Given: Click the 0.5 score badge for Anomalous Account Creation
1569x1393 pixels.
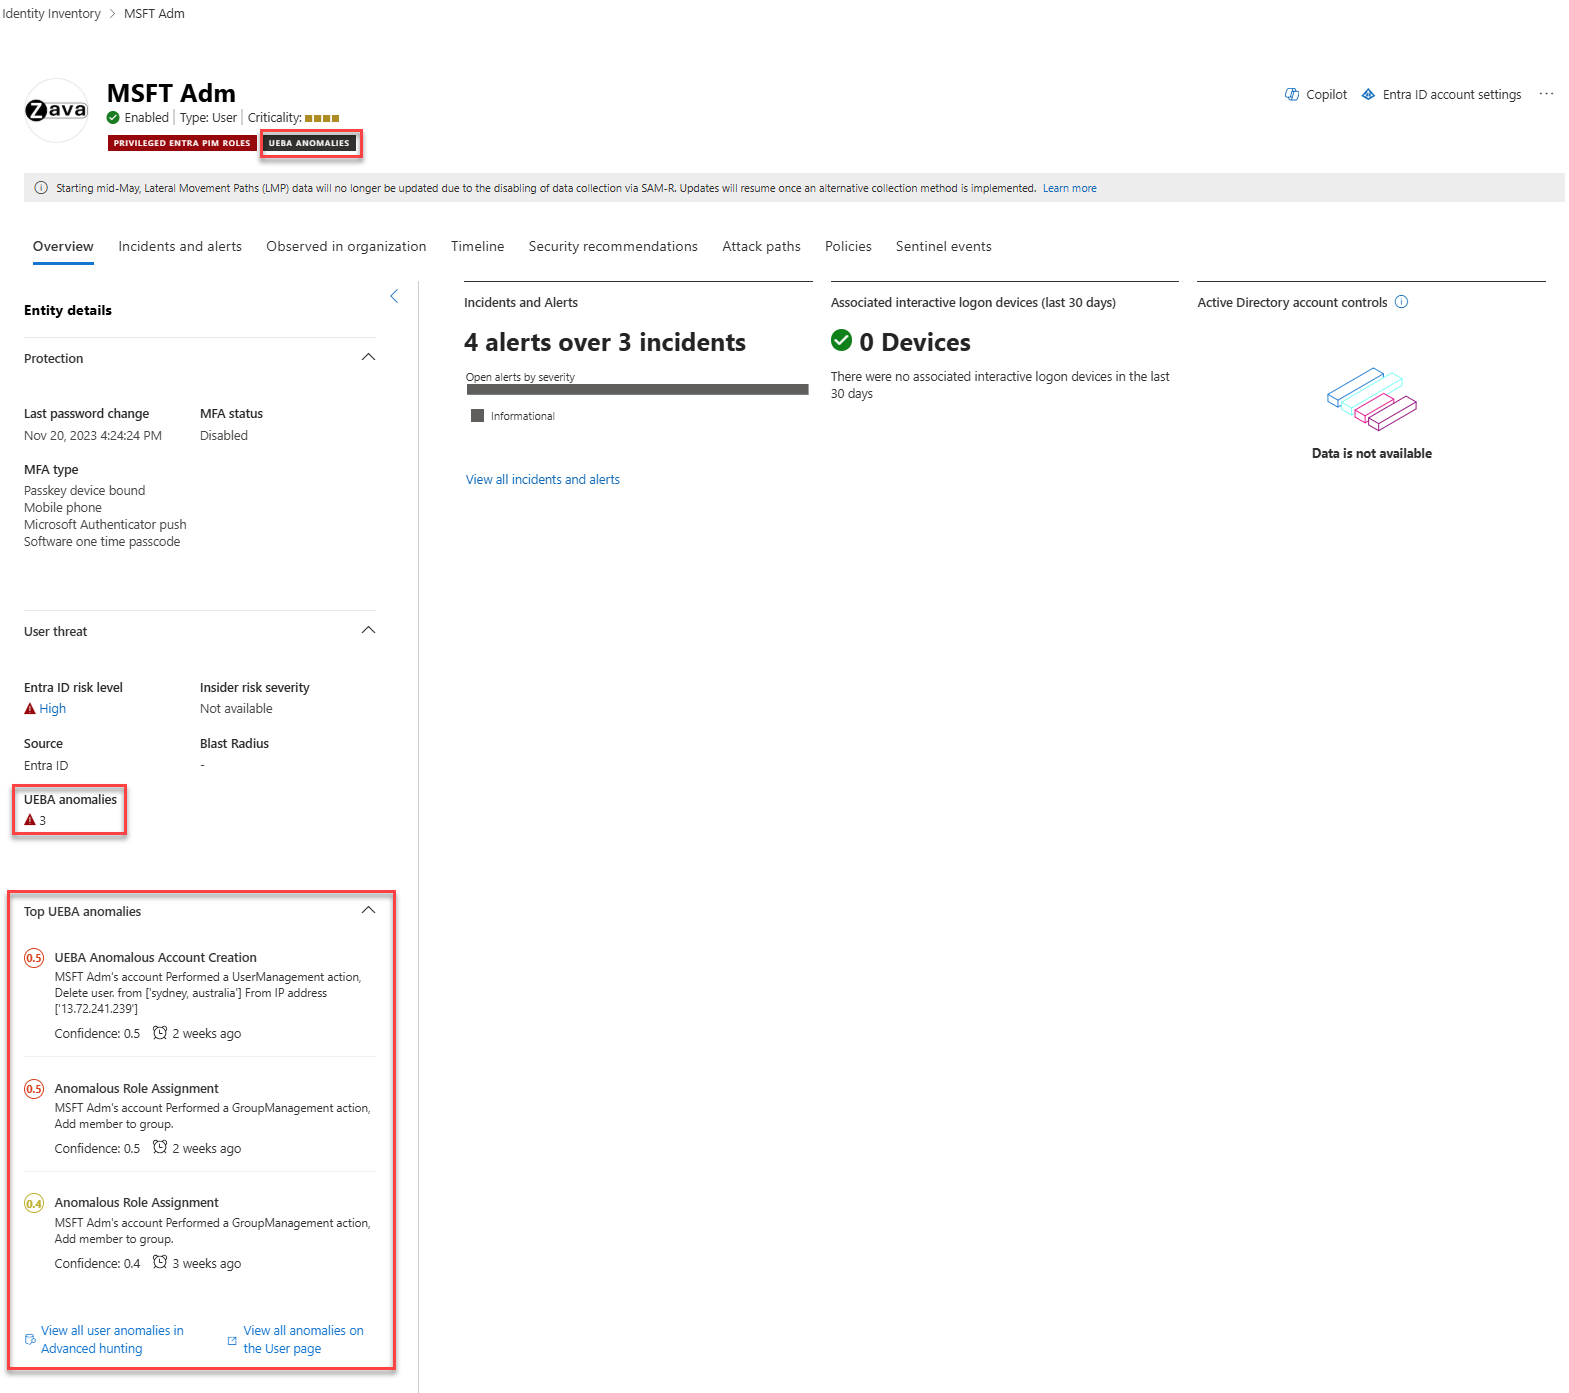Looking at the screenshot, I should tap(34, 958).
